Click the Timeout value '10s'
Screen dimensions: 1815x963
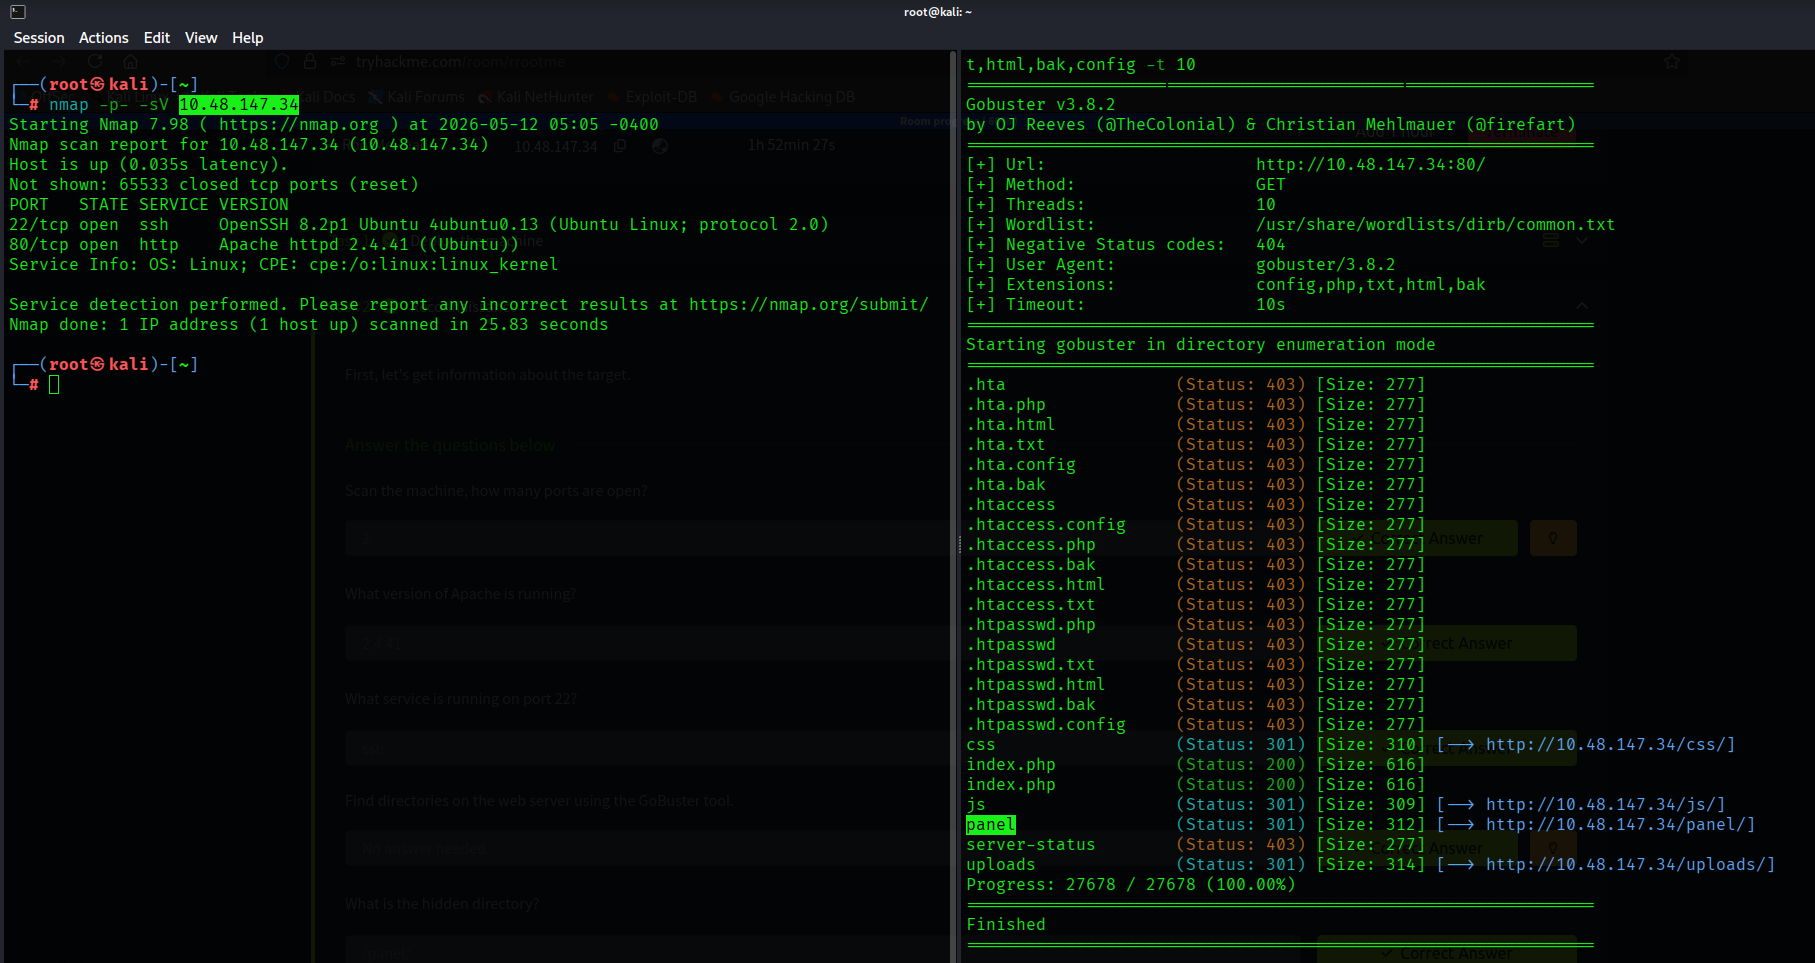click(1271, 304)
